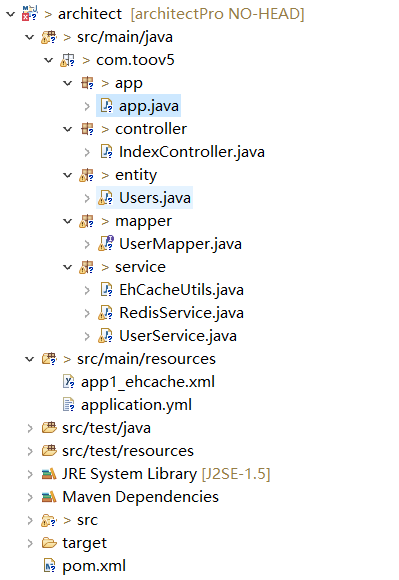This screenshot has height=580, width=399.
Task: Select app1_ehcache.xml file name
Action: pyautogui.click(x=148, y=382)
